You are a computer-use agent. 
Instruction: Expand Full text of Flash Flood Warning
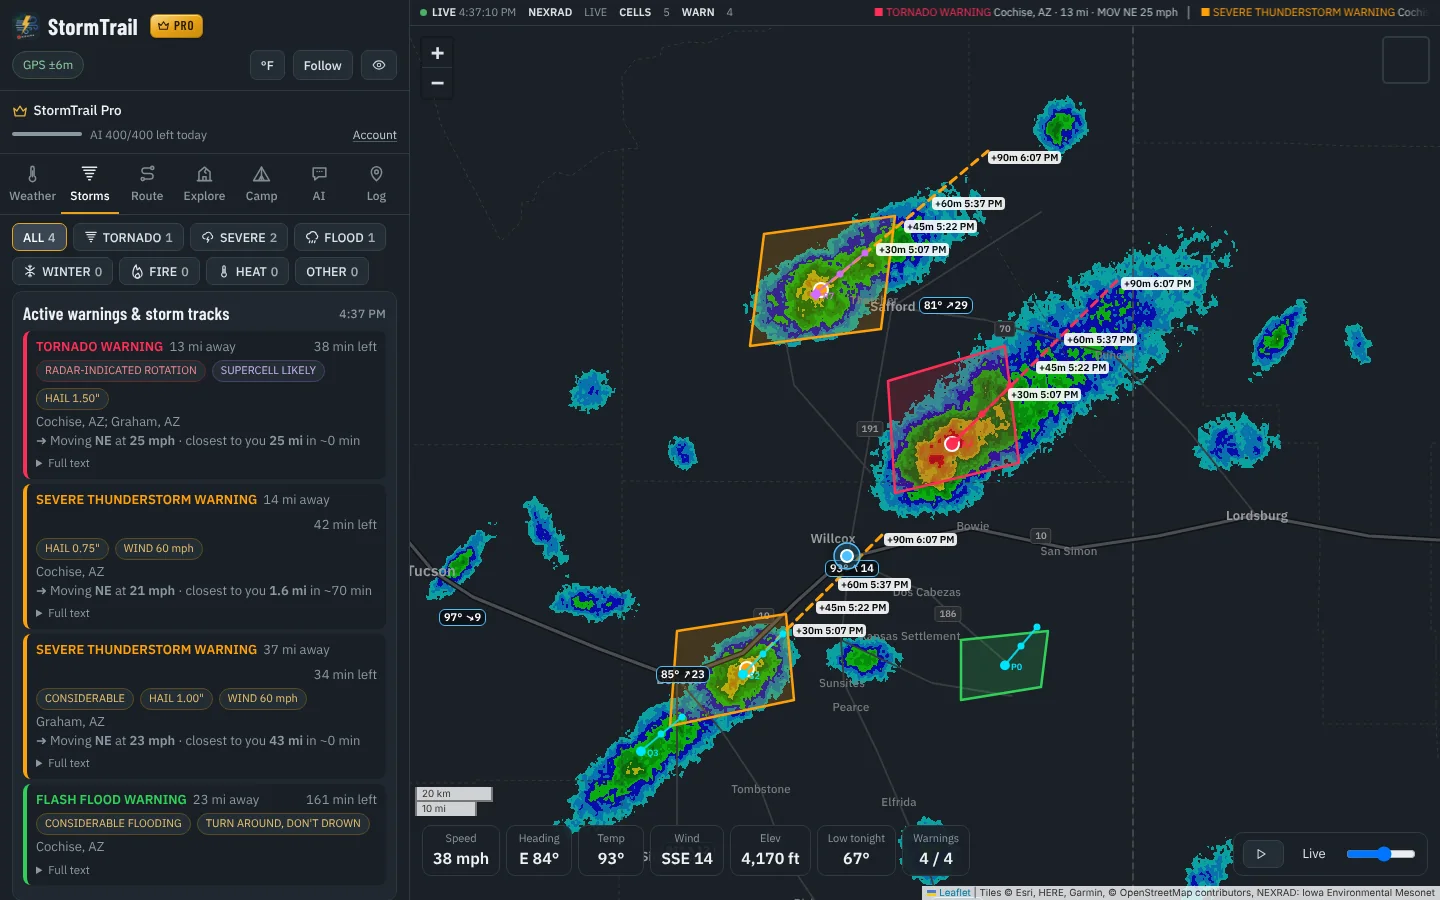tap(63, 870)
